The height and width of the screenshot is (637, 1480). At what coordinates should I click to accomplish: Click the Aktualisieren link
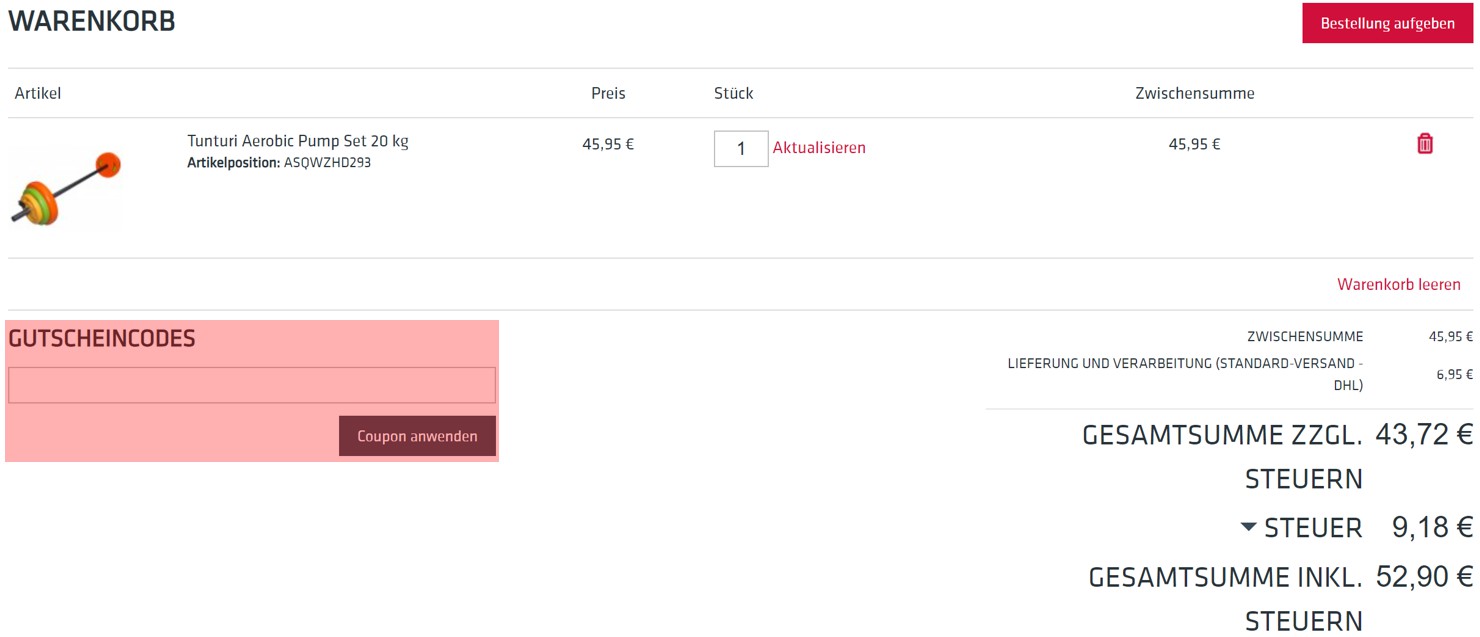coord(819,148)
